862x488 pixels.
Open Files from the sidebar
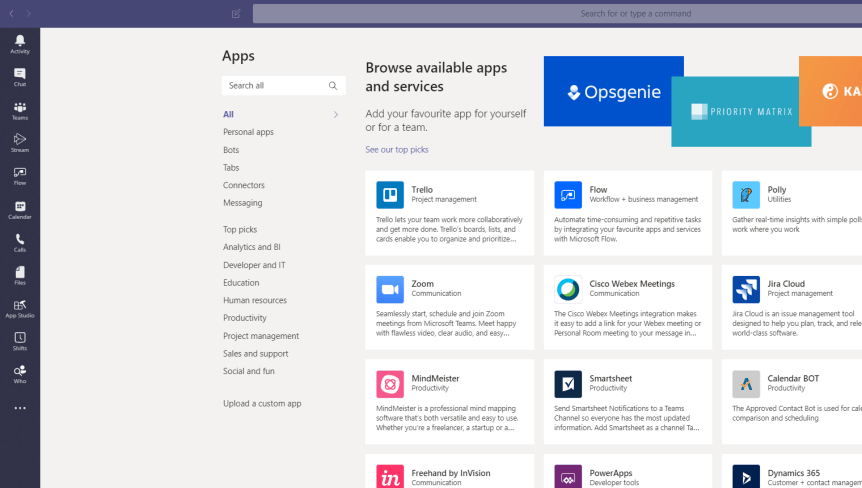click(x=20, y=275)
